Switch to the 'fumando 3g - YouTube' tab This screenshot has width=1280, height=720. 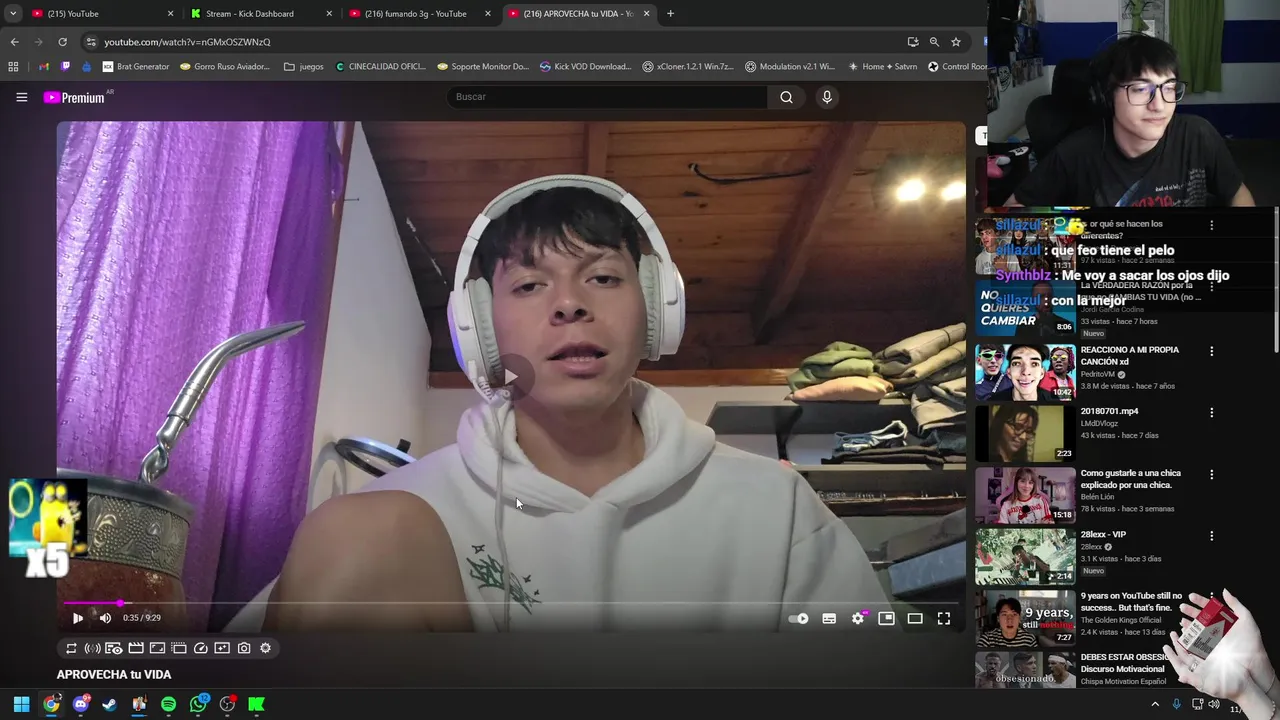click(421, 14)
